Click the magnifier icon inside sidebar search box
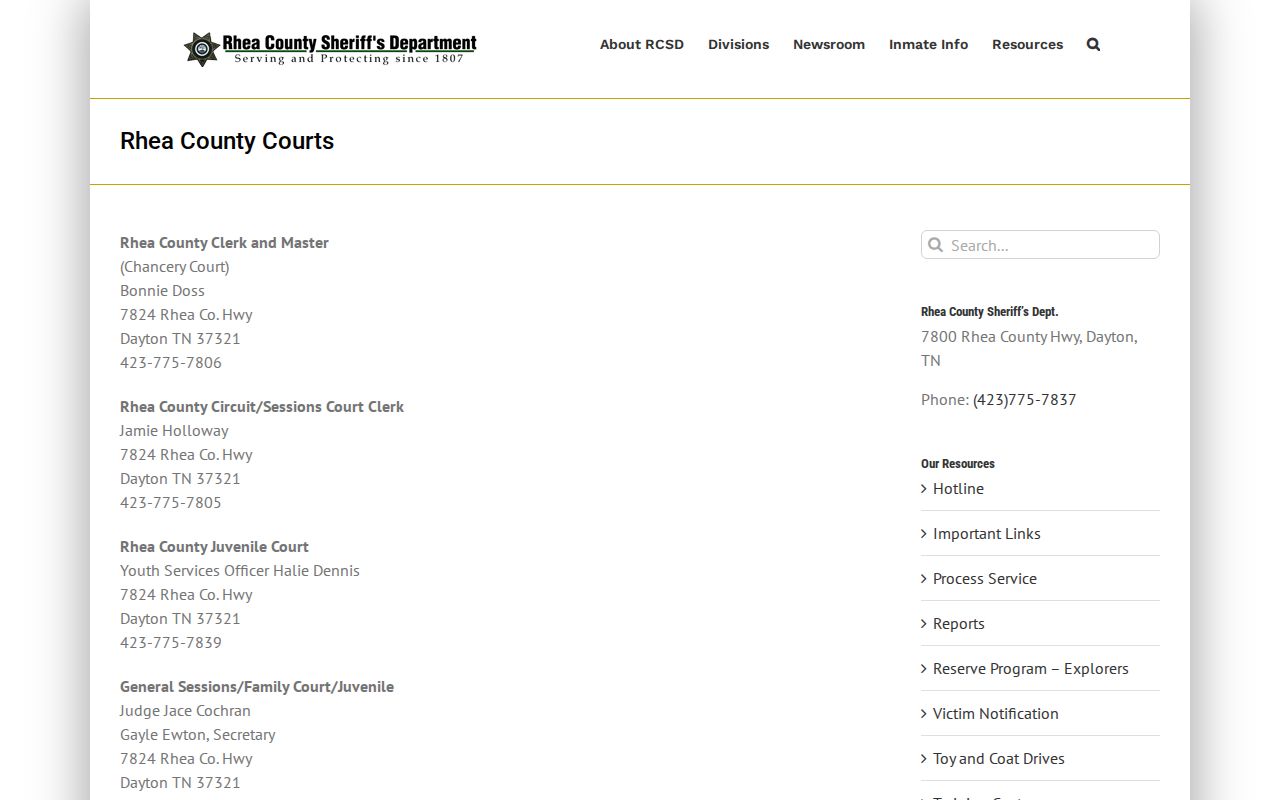 [x=935, y=245]
